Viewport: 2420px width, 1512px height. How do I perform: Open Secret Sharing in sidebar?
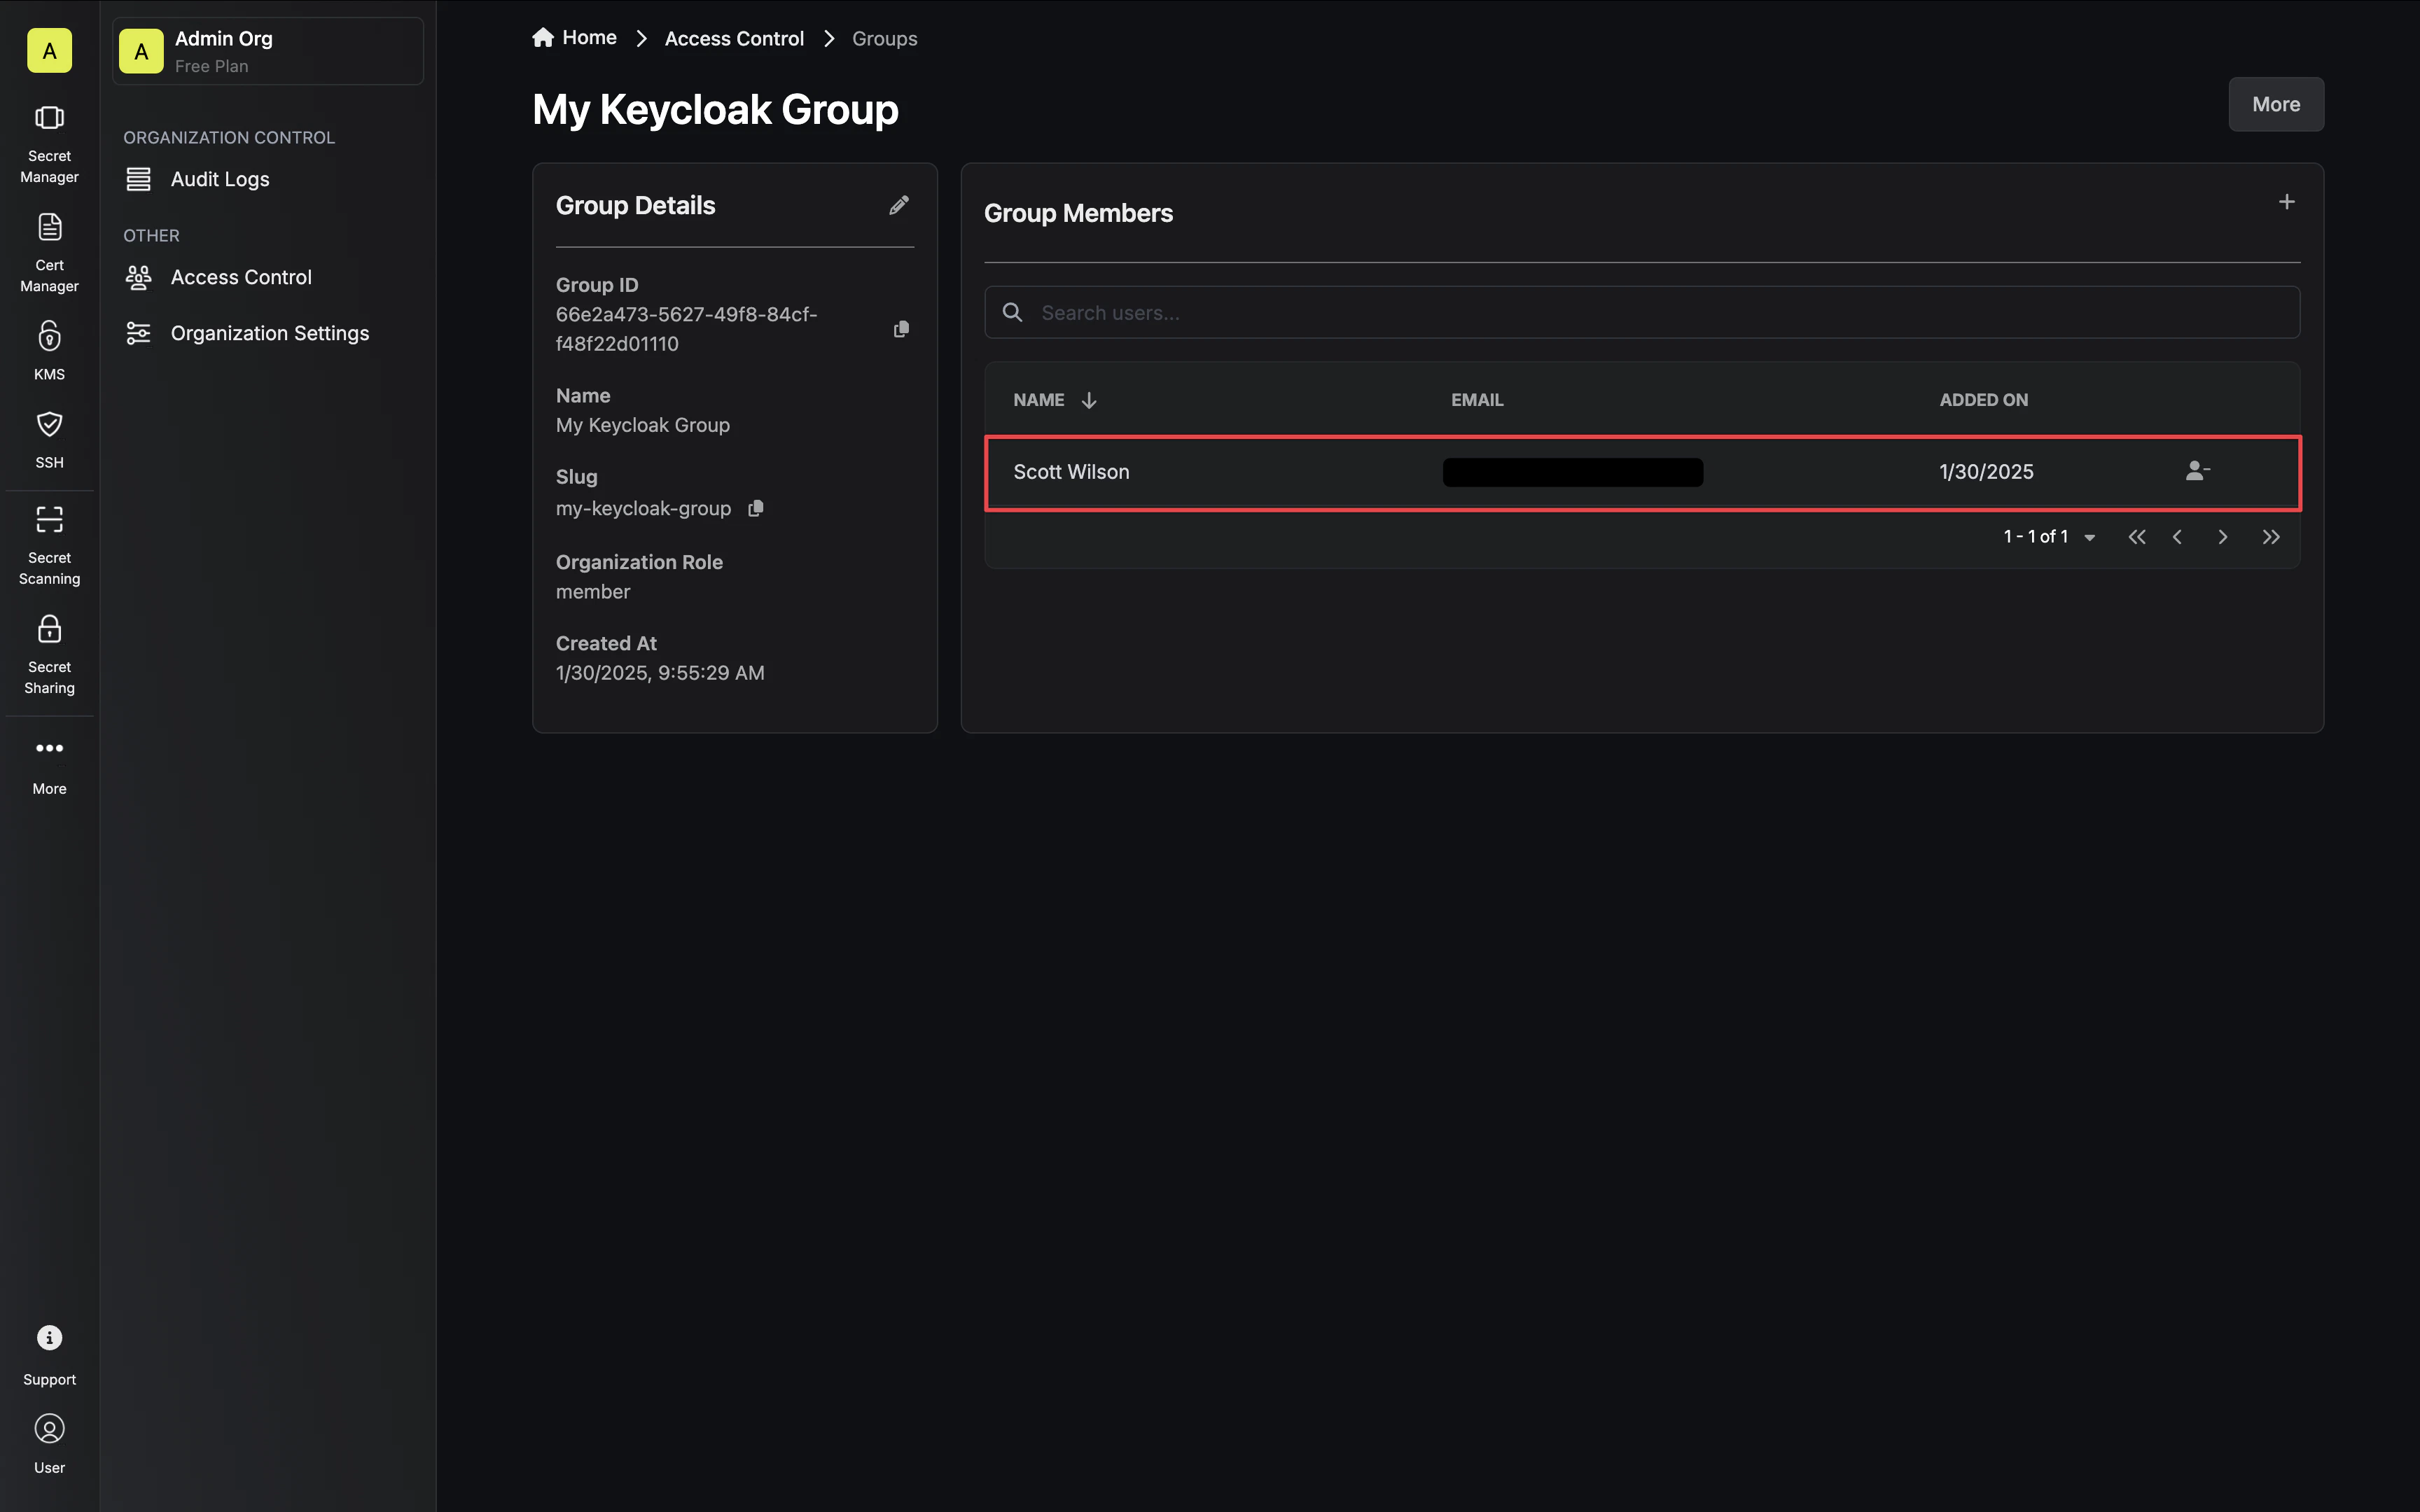tap(49, 655)
